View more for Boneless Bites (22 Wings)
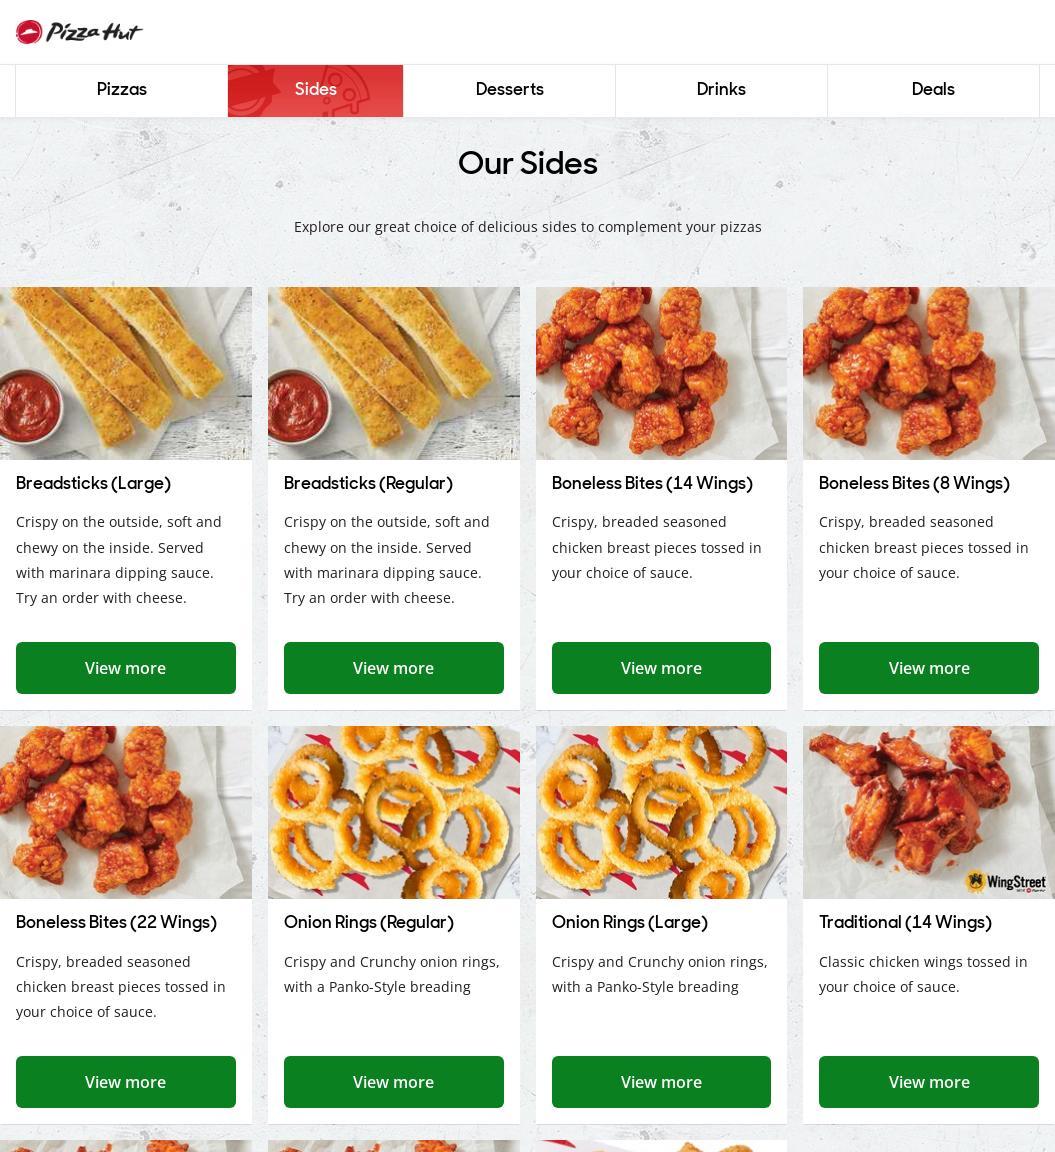 (126, 1081)
